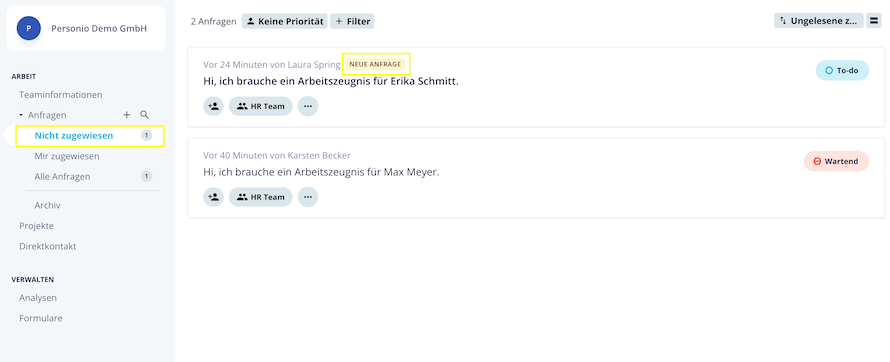
Task: Click the Personio Demo GmbH avatar
Action: coord(29,28)
